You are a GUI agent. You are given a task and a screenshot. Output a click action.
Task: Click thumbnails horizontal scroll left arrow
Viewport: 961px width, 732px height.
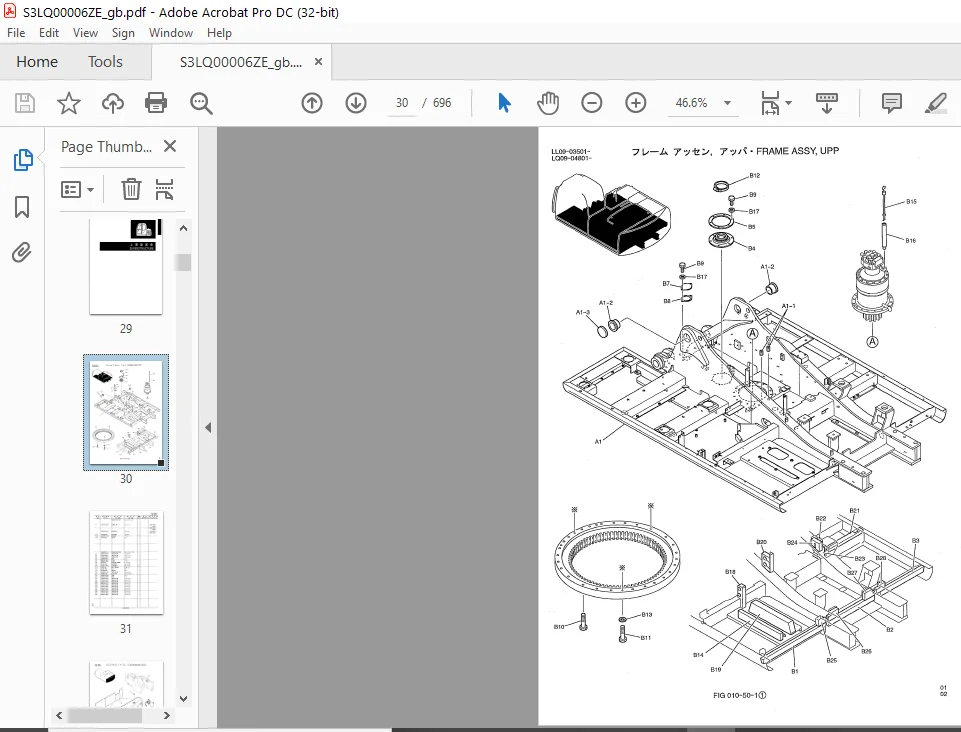point(59,715)
